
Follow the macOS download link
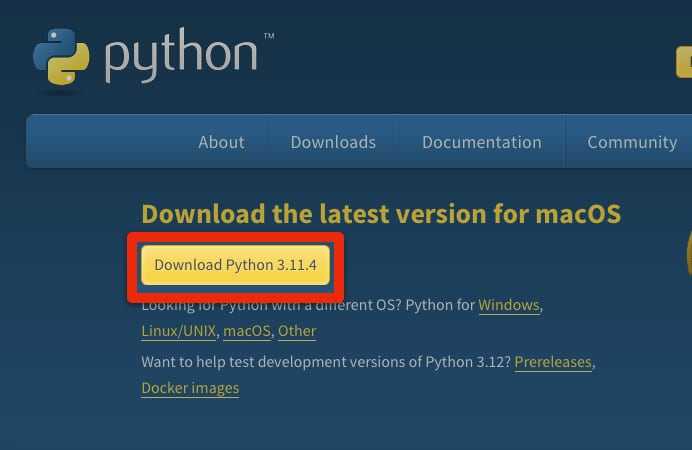(x=247, y=331)
